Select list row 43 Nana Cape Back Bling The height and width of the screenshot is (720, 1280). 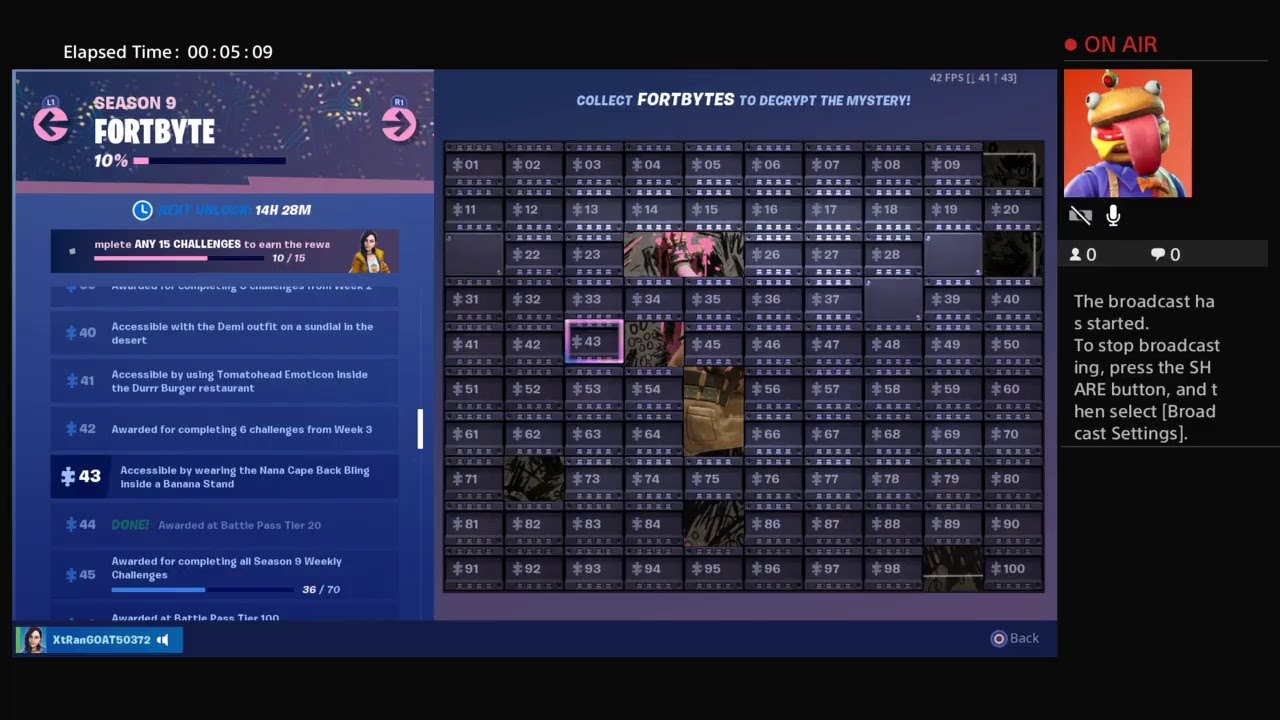point(225,477)
